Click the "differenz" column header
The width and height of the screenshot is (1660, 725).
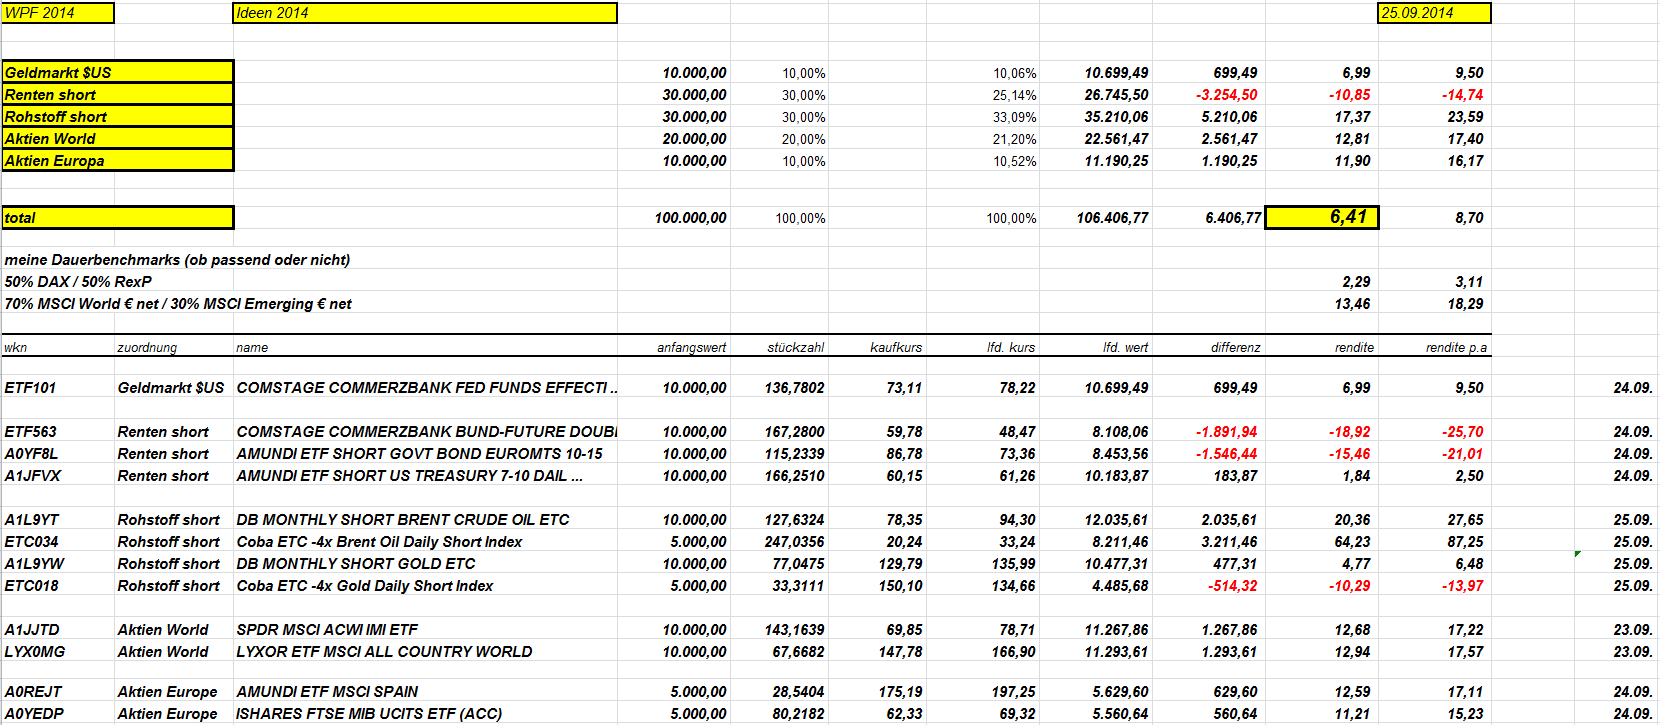[x=1236, y=347]
